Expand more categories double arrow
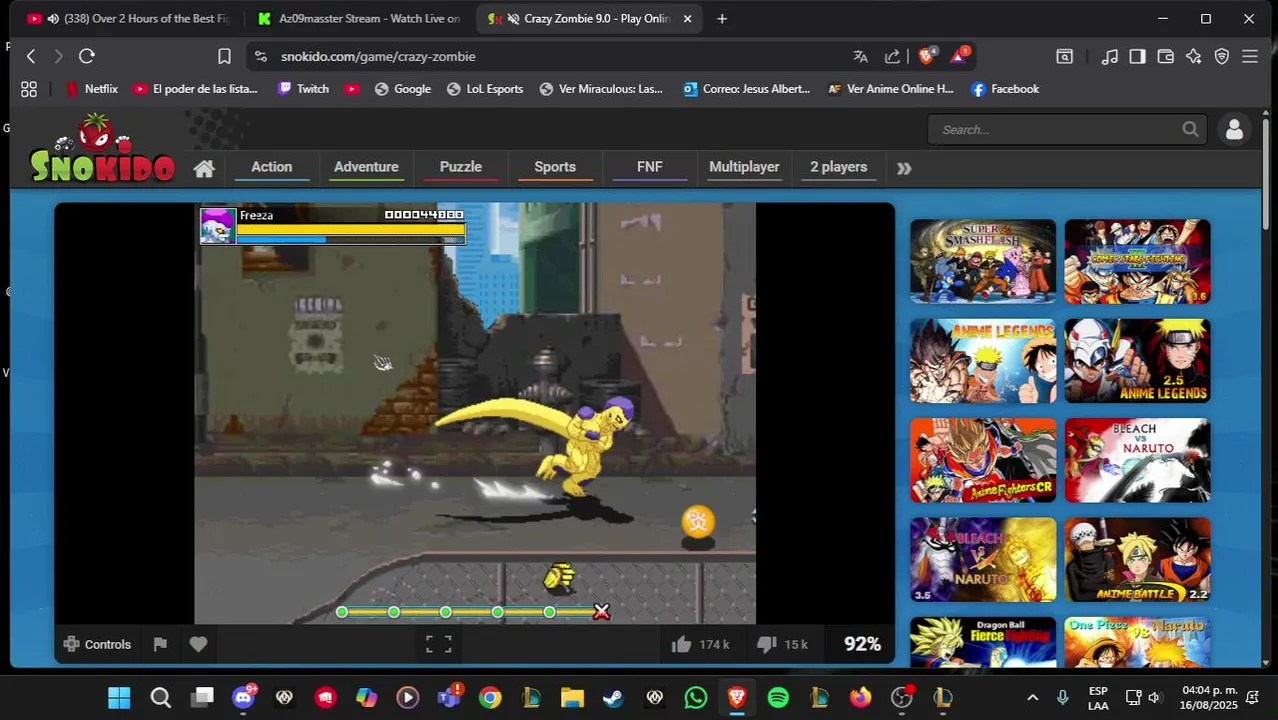This screenshot has width=1278, height=720. [x=904, y=168]
